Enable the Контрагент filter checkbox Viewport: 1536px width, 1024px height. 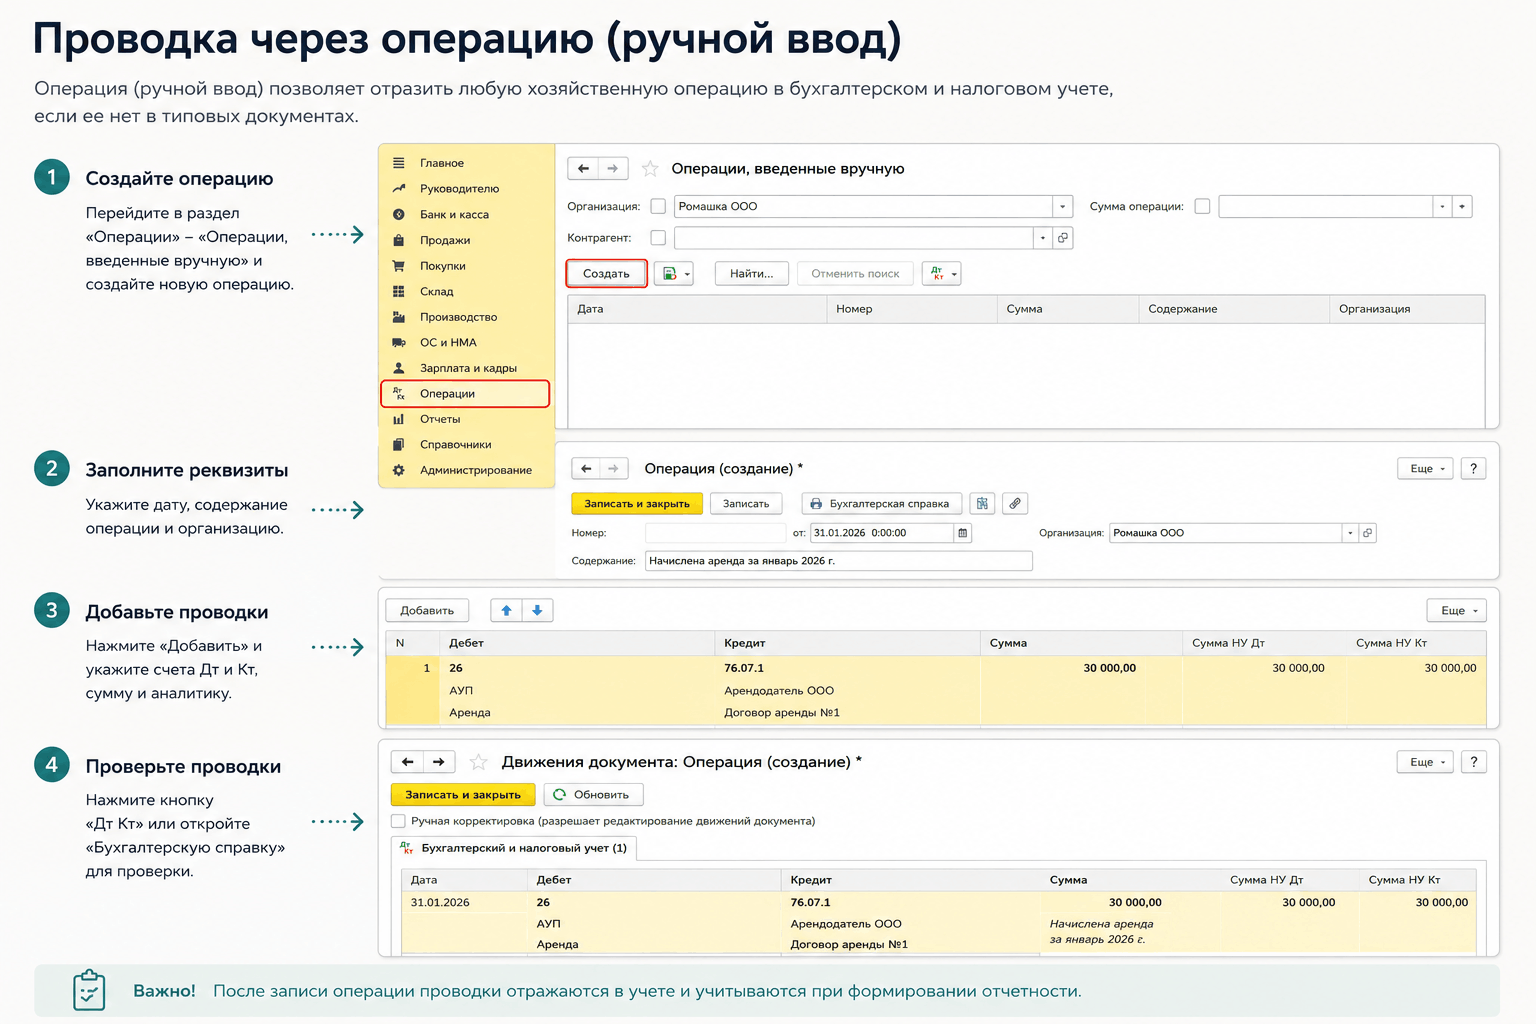click(658, 238)
